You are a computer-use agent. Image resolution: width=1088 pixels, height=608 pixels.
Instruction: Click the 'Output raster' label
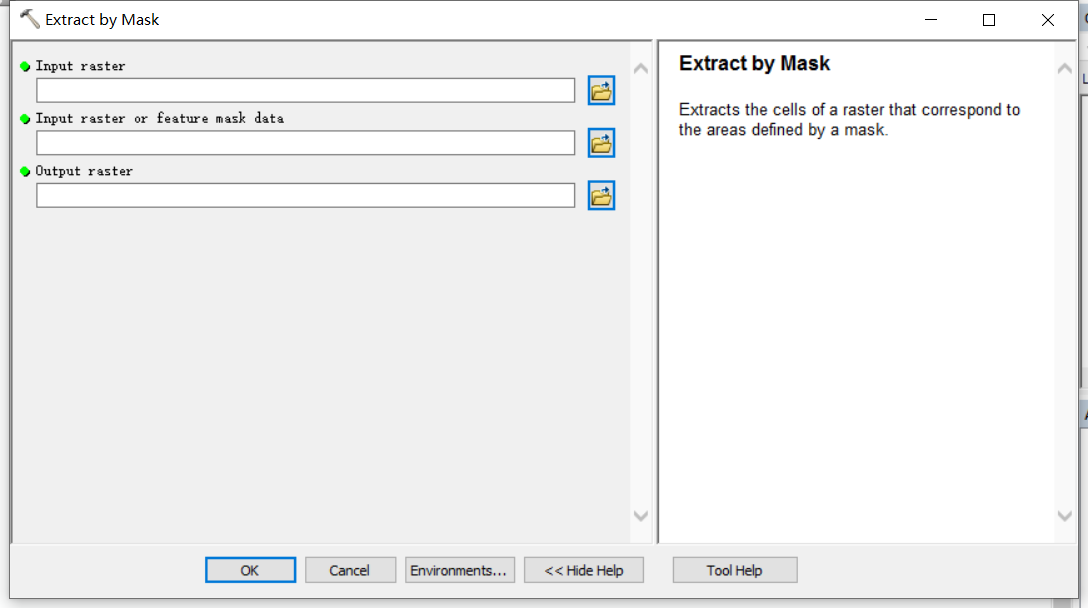point(84,171)
